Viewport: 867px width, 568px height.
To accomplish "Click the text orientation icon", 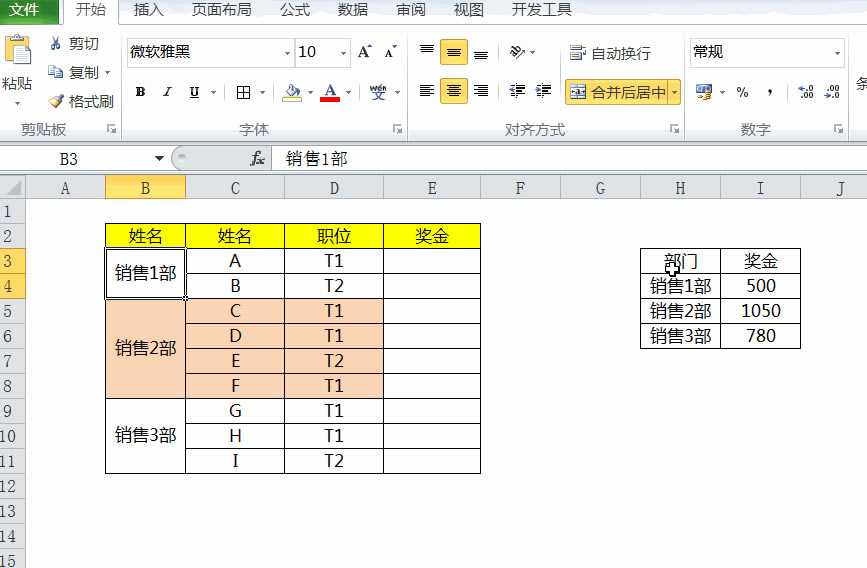I will coord(517,52).
